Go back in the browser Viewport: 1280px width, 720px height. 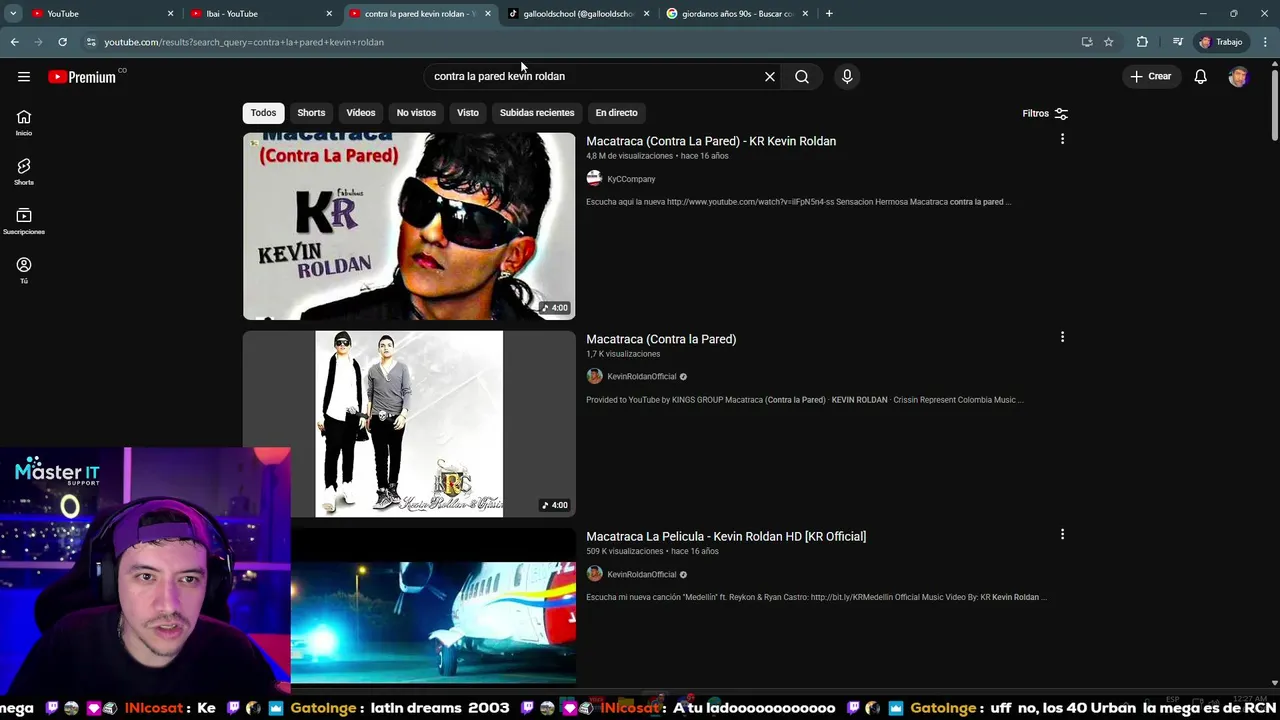(x=14, y=42)
